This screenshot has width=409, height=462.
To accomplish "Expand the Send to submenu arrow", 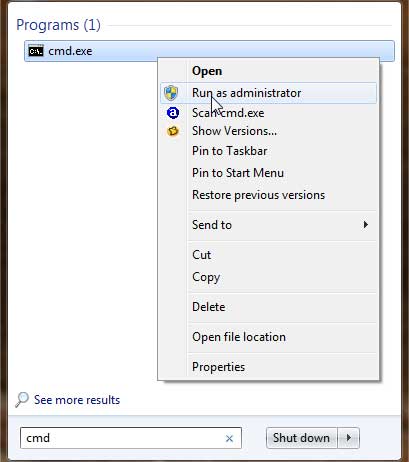I will [366, 225].
